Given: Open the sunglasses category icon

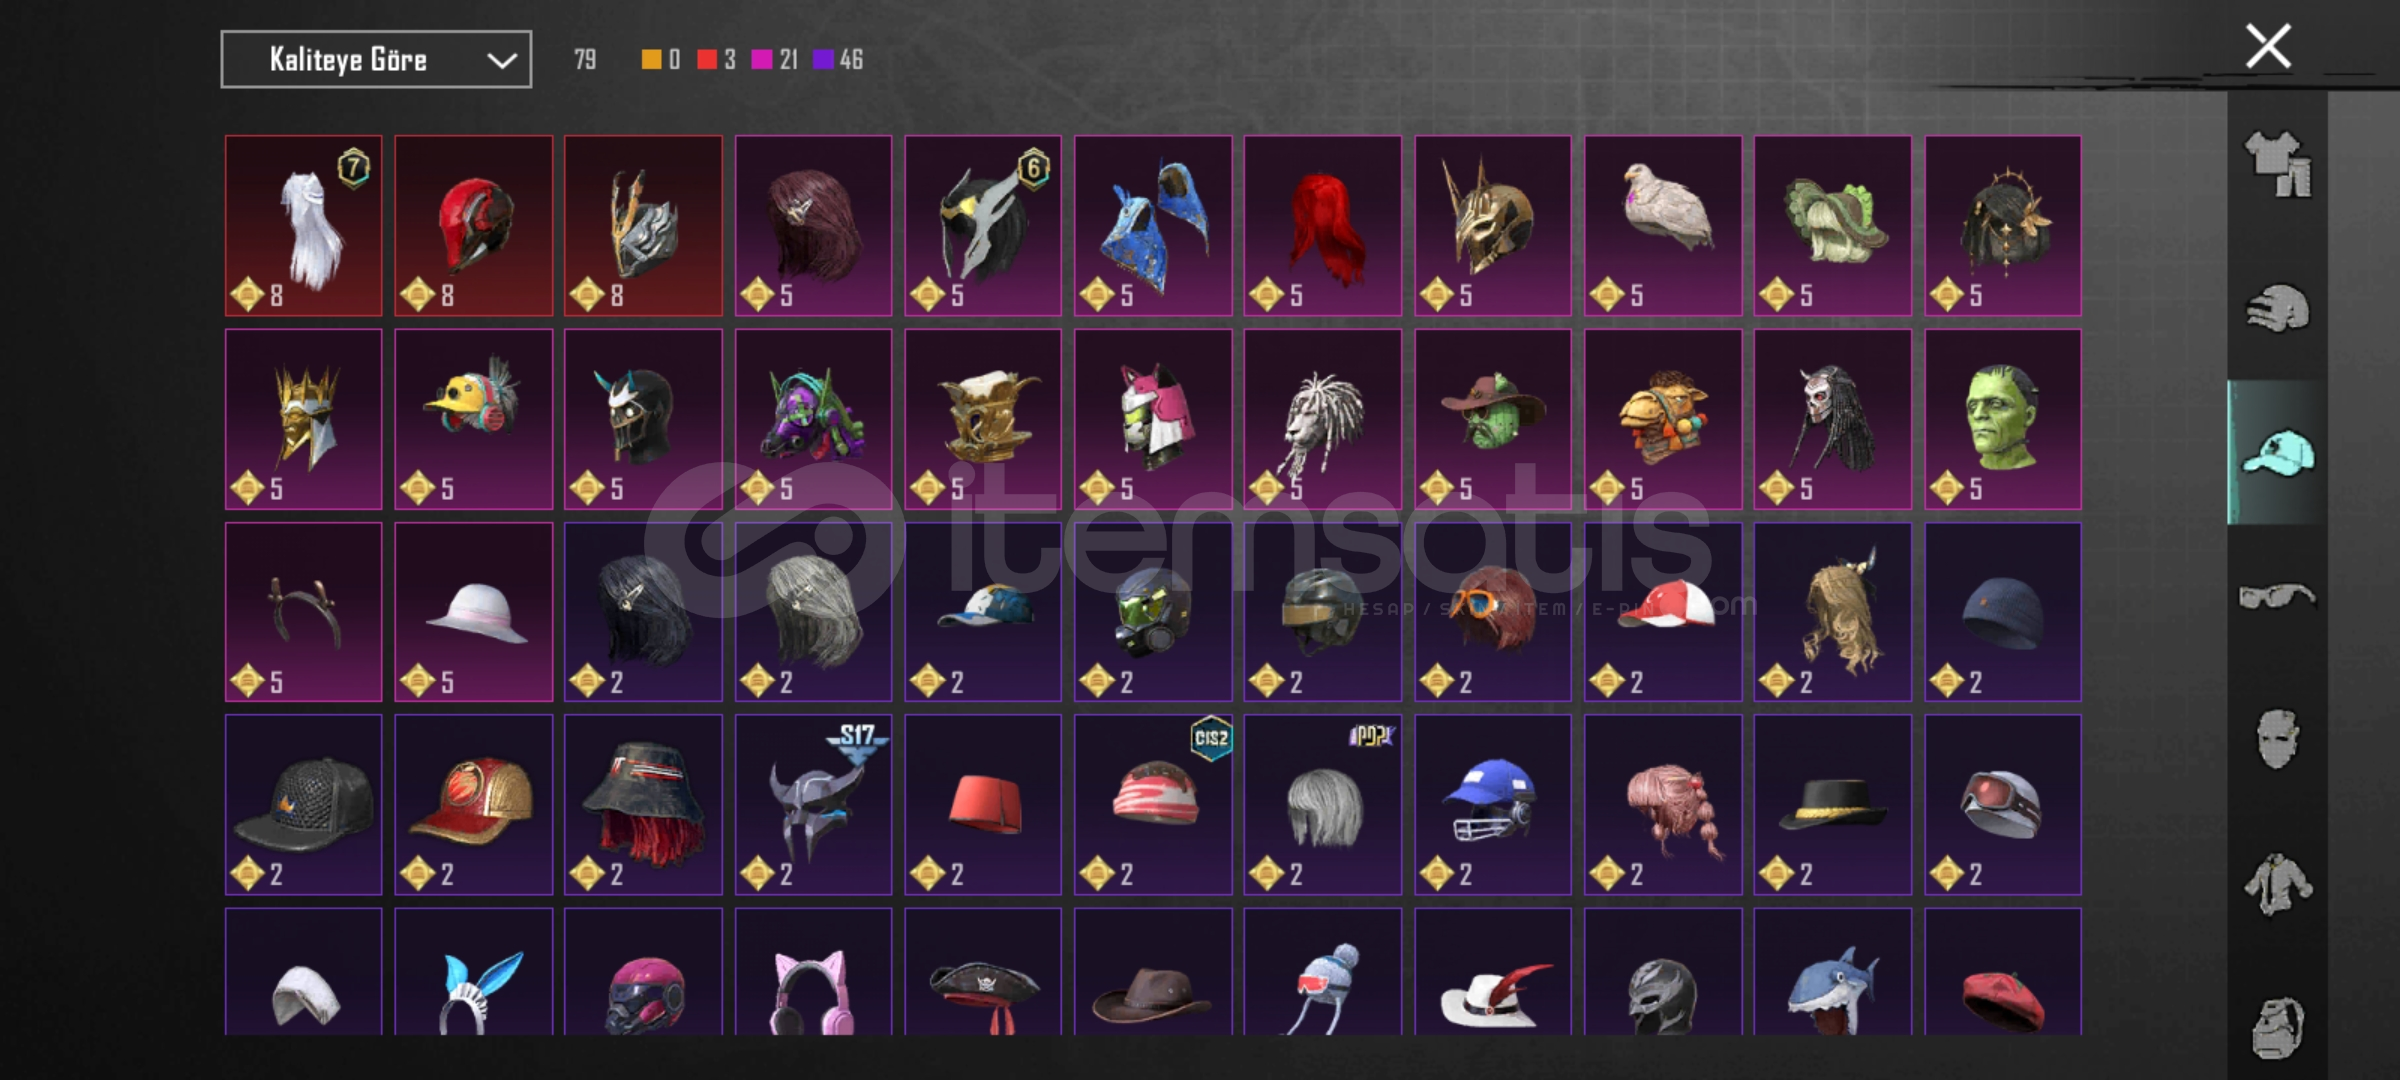Looking at the screenshot, I should click(x=2278, y=596).
